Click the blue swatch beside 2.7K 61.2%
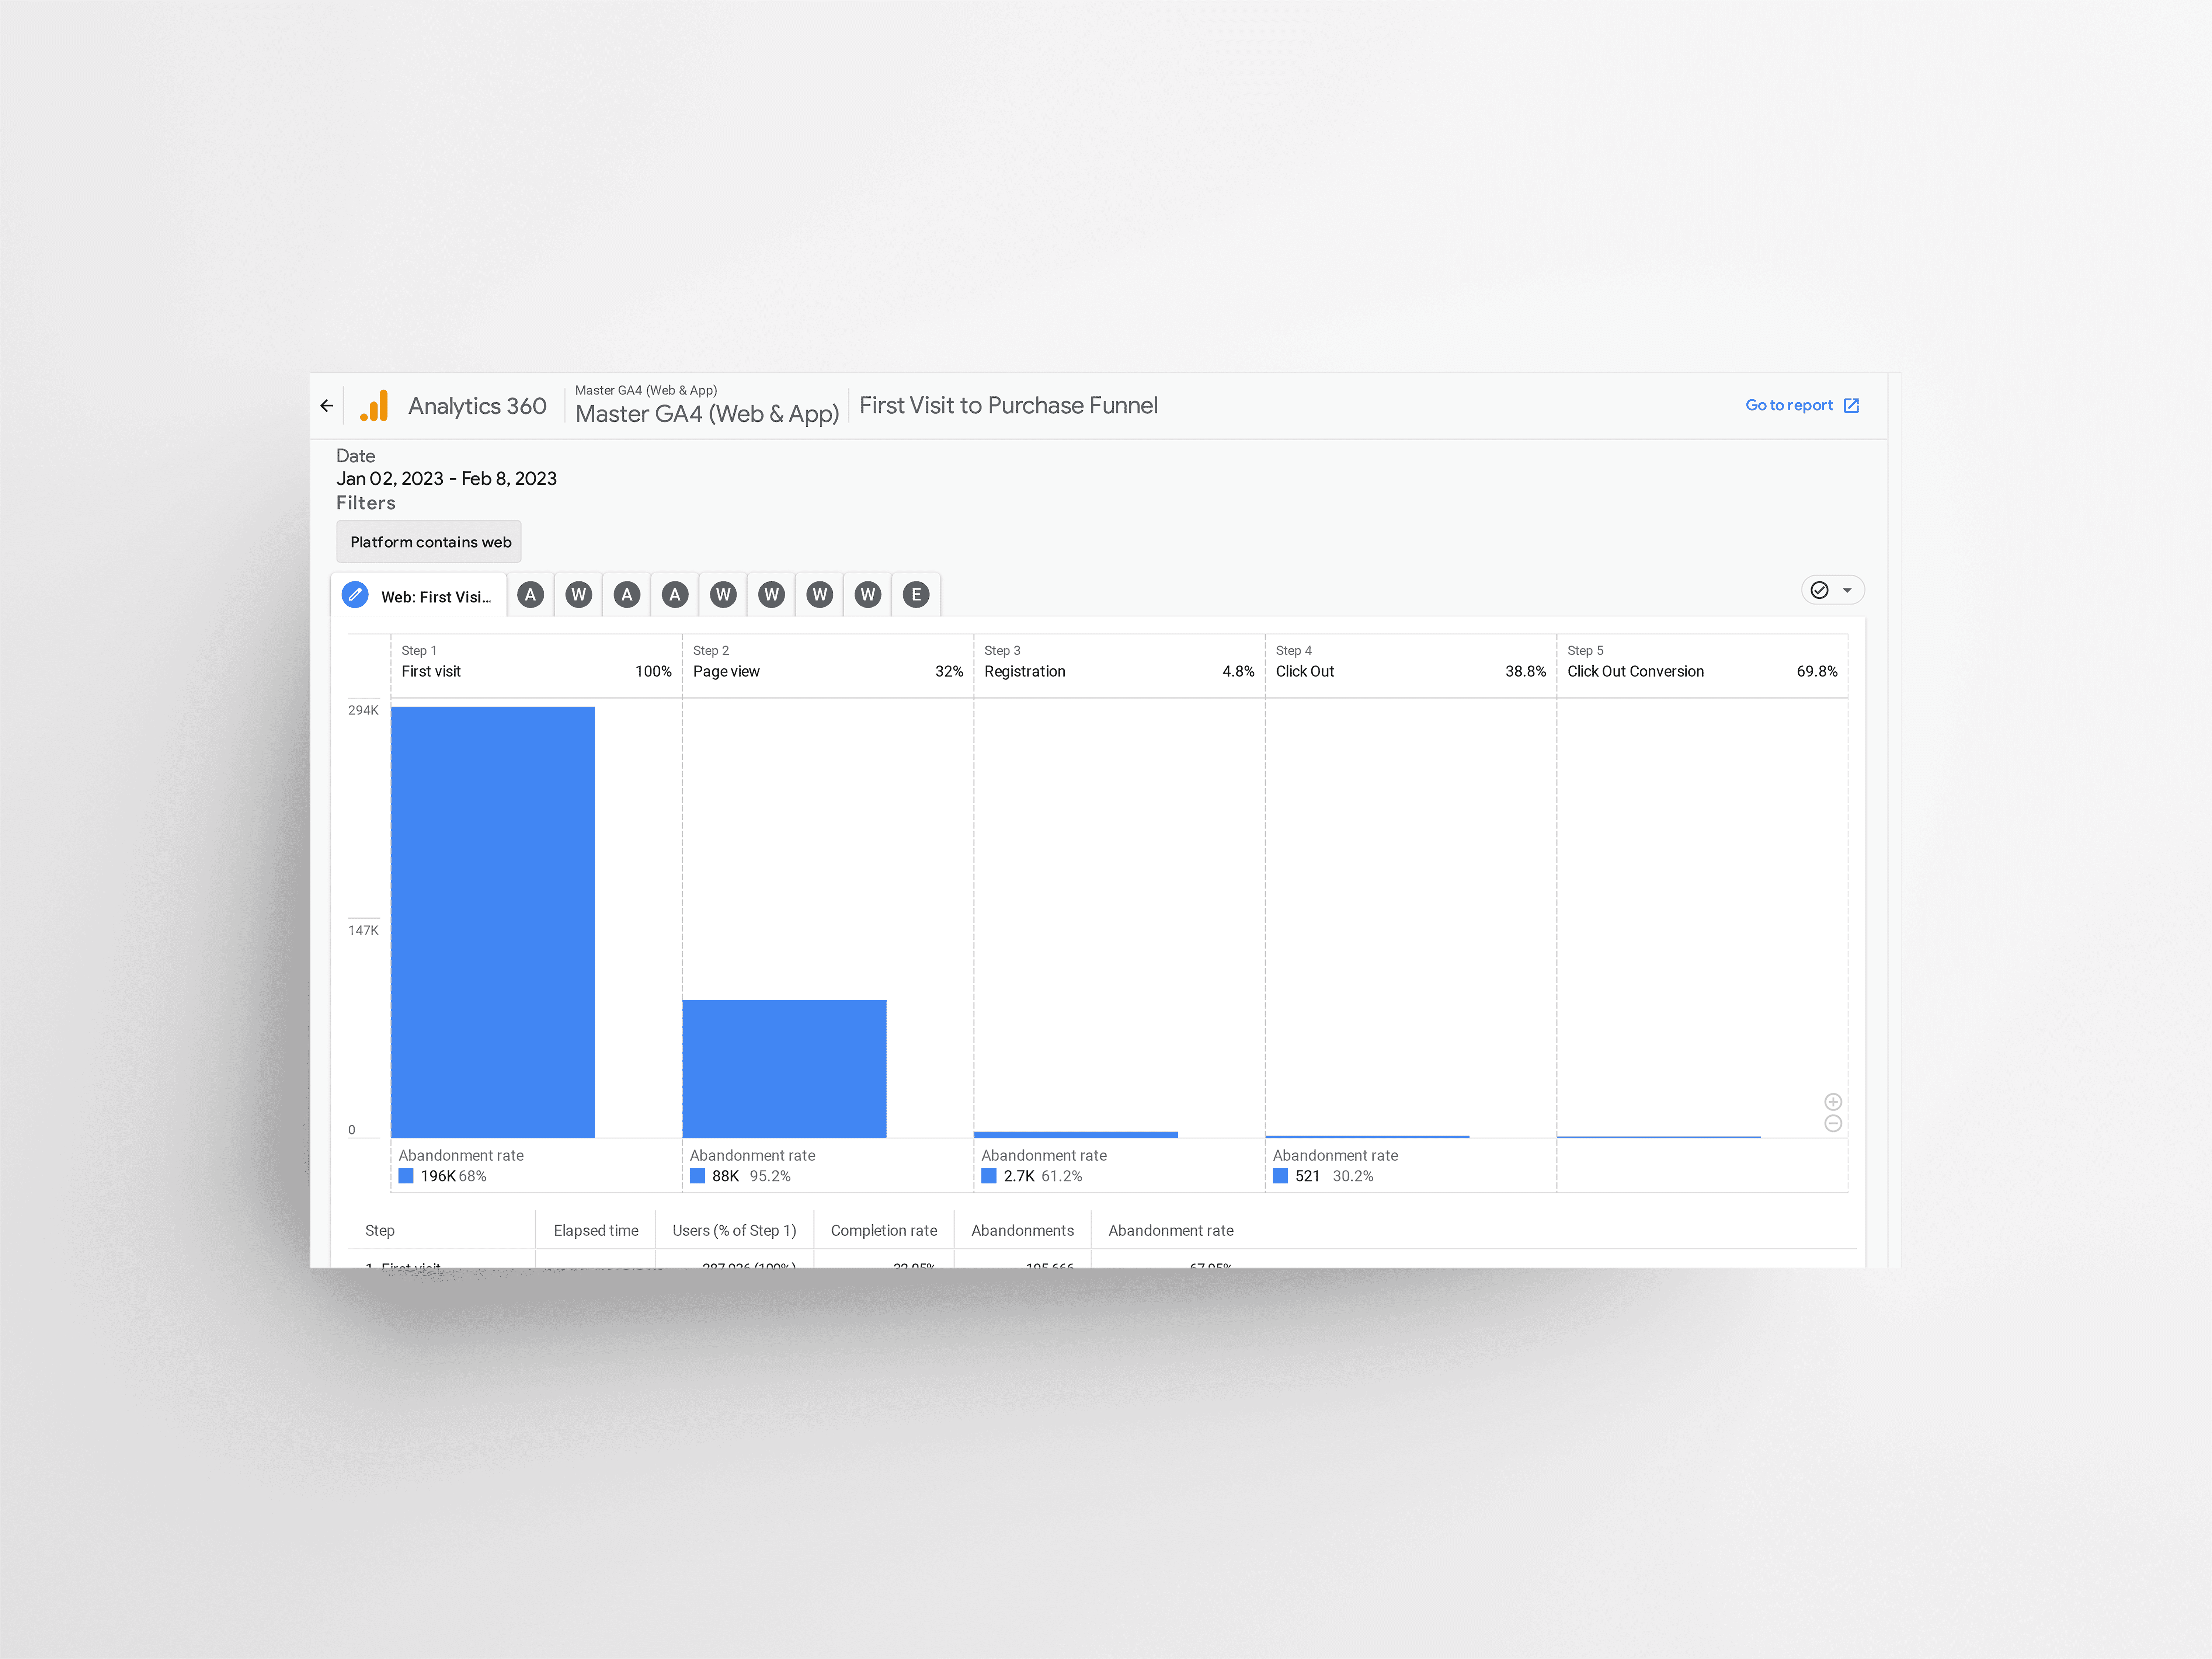This screenshot has width=2212, height=1659. coord(989,1176)
